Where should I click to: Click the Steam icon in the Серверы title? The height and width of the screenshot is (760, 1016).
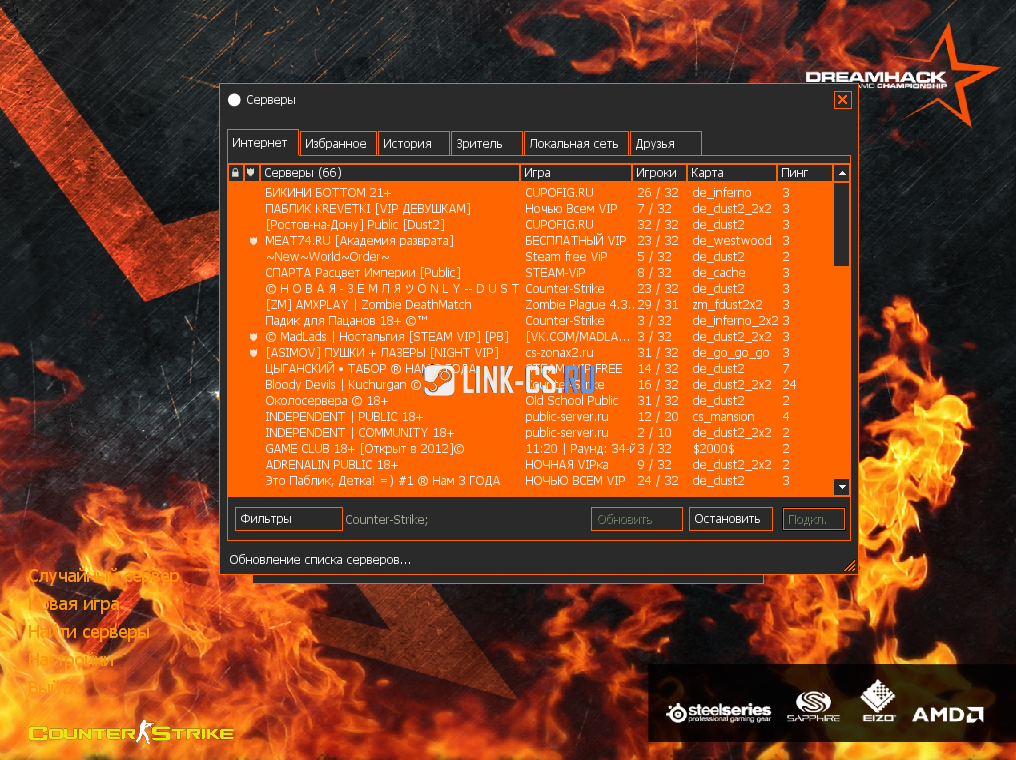tap(235, 100)
